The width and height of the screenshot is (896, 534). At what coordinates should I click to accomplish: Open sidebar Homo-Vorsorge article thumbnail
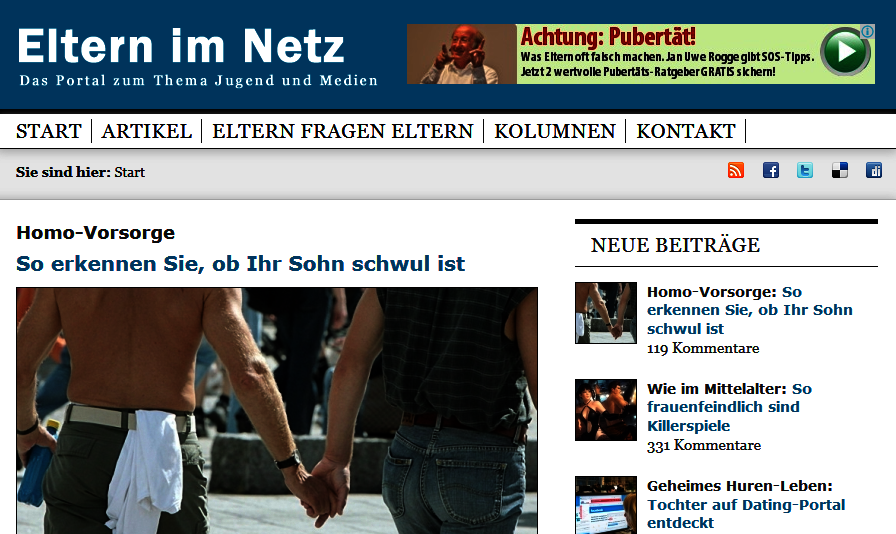coord(606,313)
